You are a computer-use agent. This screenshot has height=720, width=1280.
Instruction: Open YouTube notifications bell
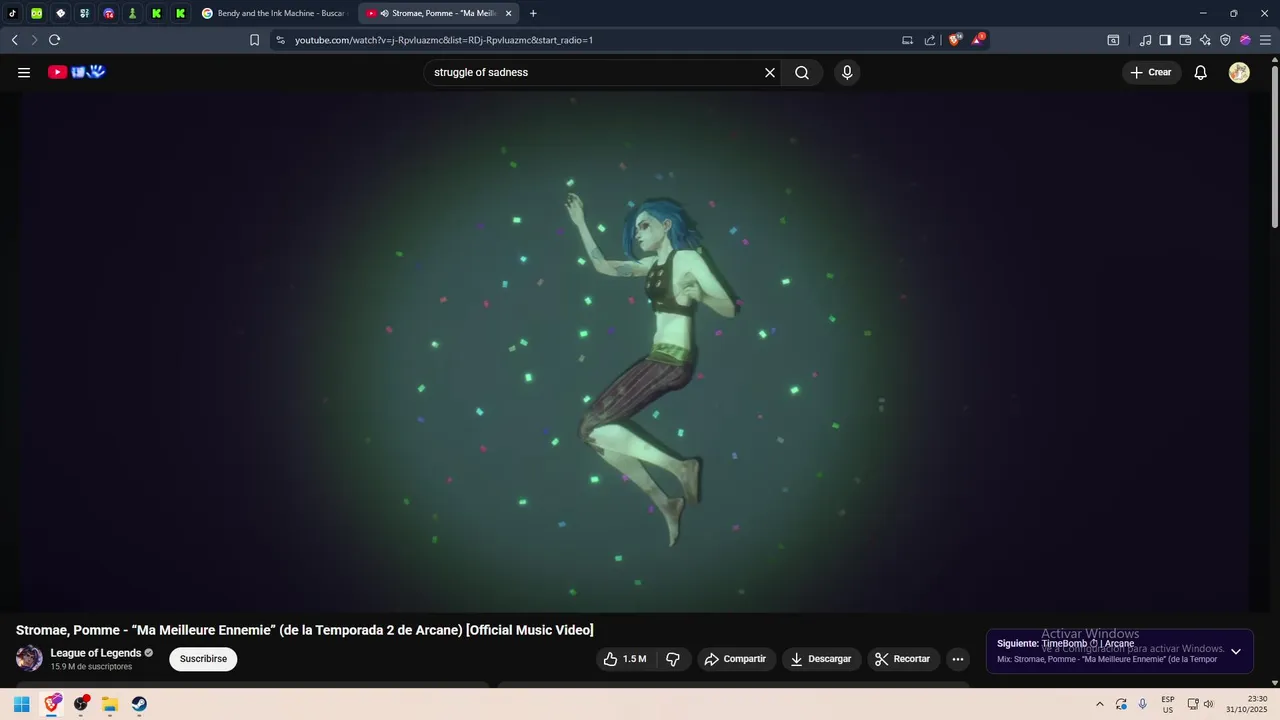(1201, 72)
